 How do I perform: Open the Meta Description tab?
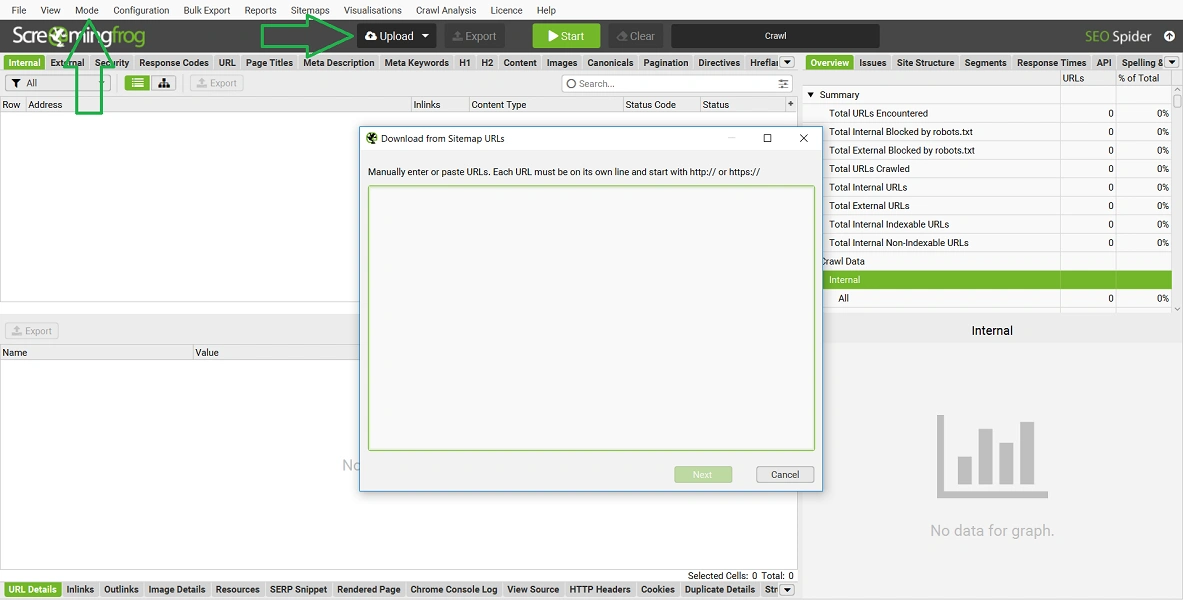(339, 63)
